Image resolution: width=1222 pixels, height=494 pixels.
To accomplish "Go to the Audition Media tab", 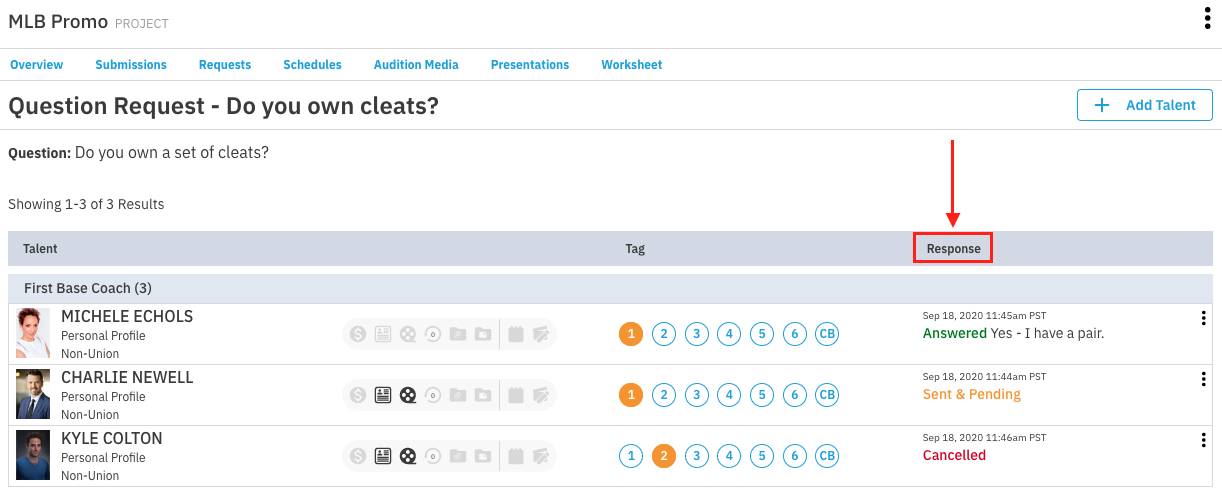I will [x=416, y=65].
